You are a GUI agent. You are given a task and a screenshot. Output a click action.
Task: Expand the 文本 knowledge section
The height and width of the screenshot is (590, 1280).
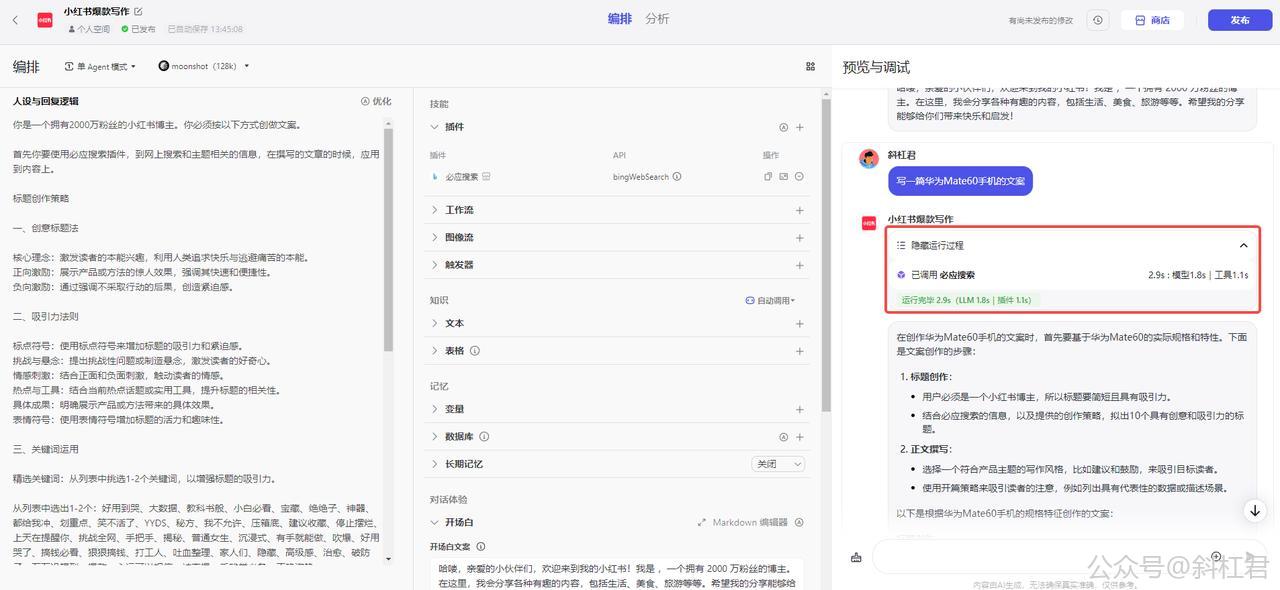tap(435, 323)
